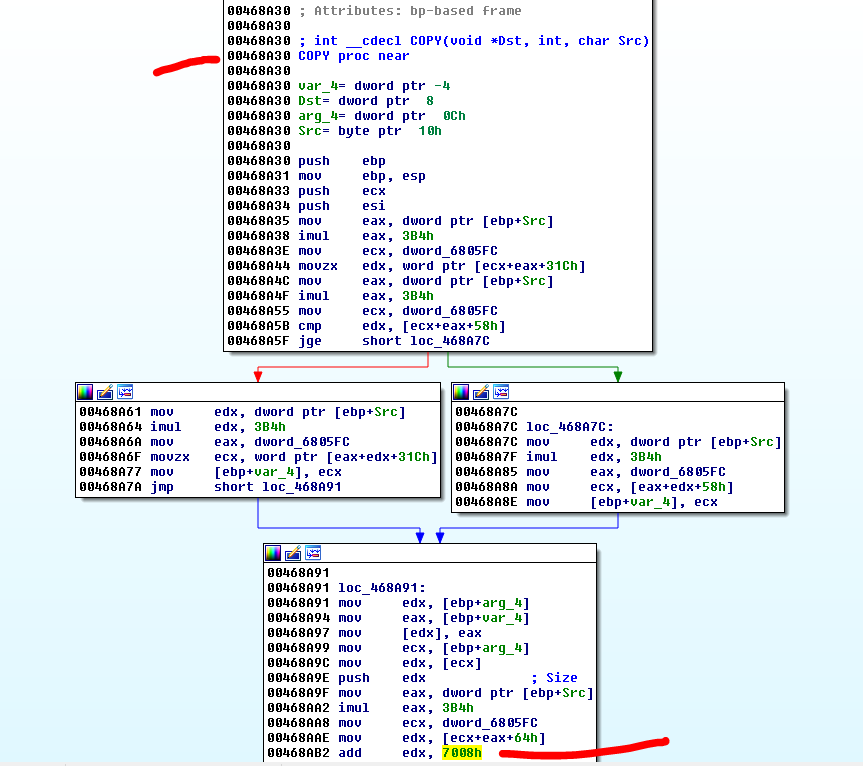Click set node color icon on loc_468A7C block
This screenshot has height=766, width=863.
[462, 392]
